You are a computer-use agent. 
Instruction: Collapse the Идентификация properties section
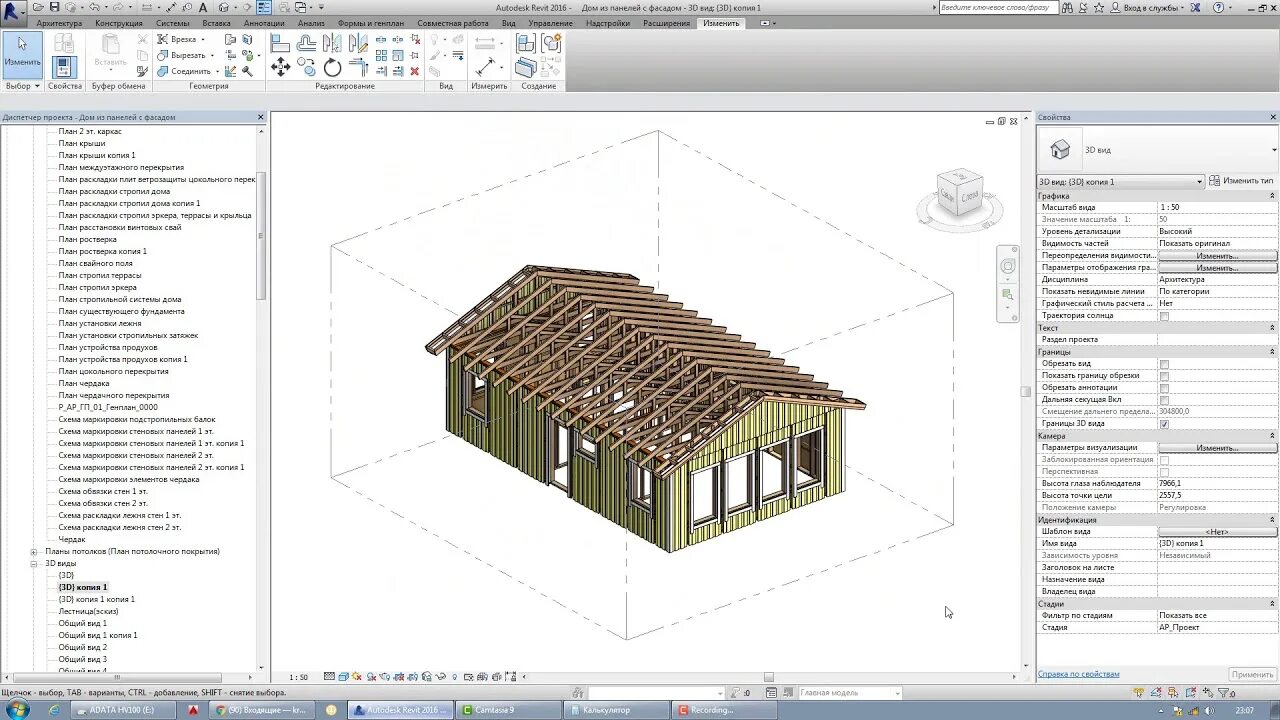point(1273,520)
